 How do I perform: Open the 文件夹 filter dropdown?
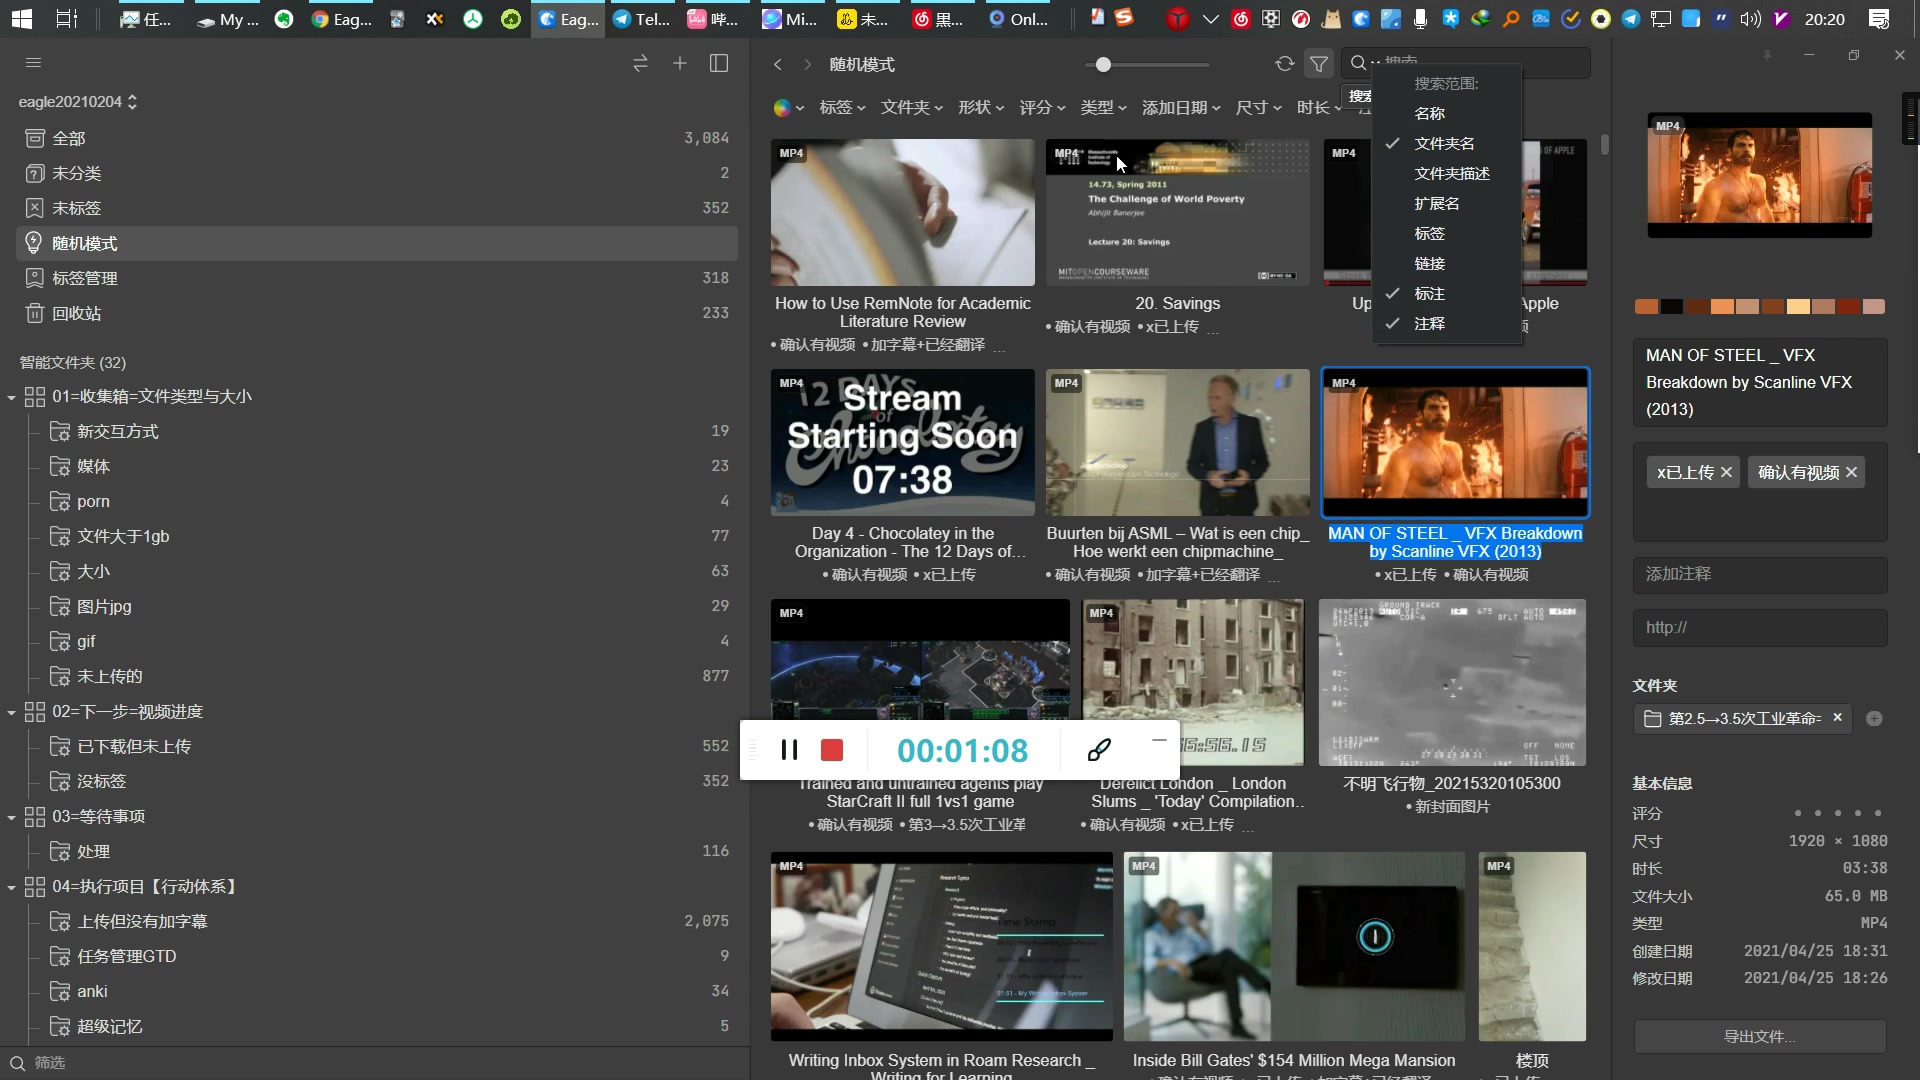tap(912, 107)
